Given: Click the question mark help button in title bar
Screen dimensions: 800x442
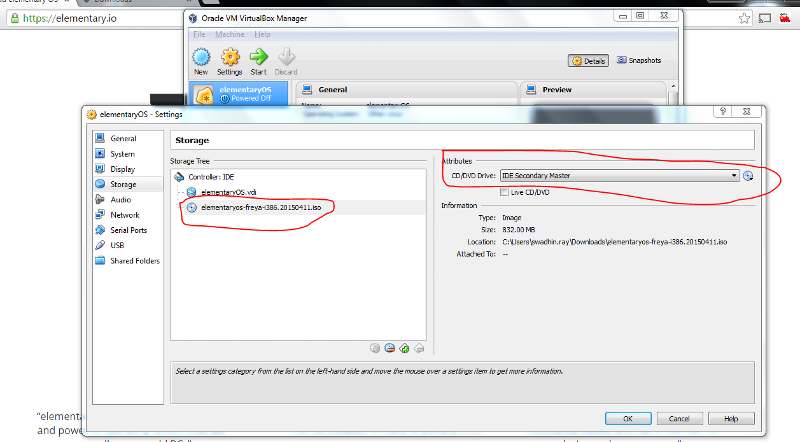Looking at the screenshot, I should 722,111.
